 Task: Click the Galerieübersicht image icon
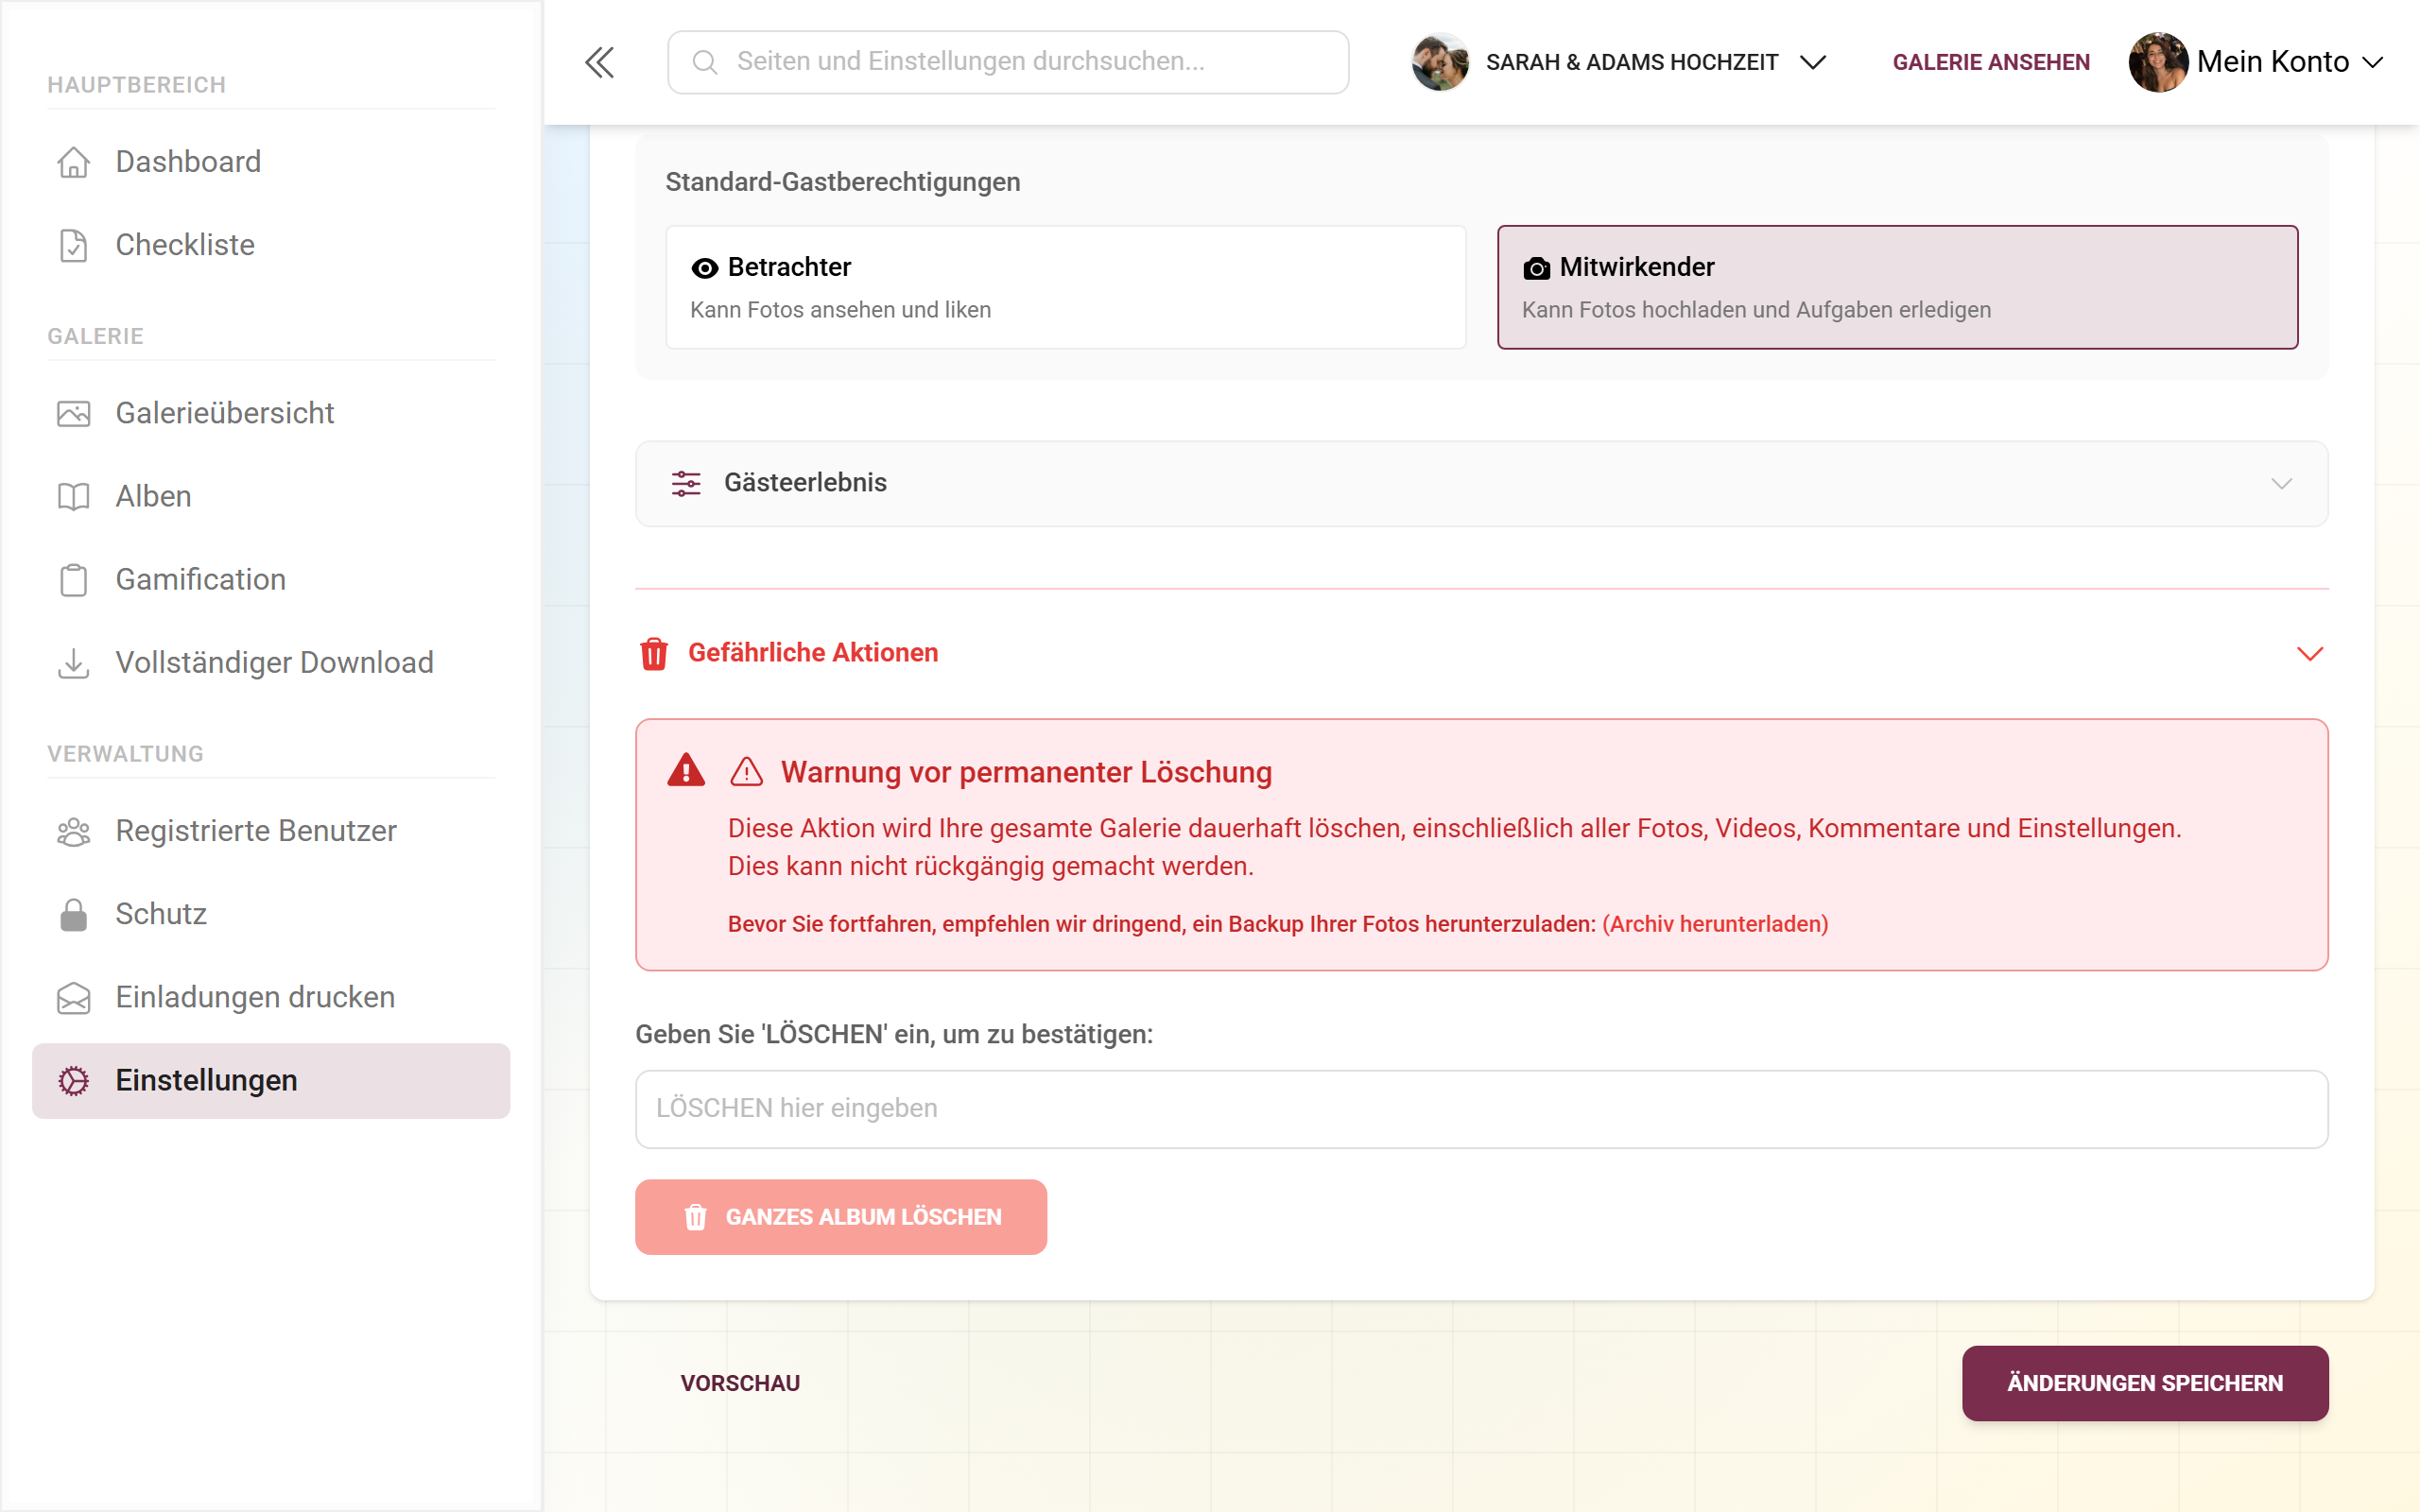point(73,413)
